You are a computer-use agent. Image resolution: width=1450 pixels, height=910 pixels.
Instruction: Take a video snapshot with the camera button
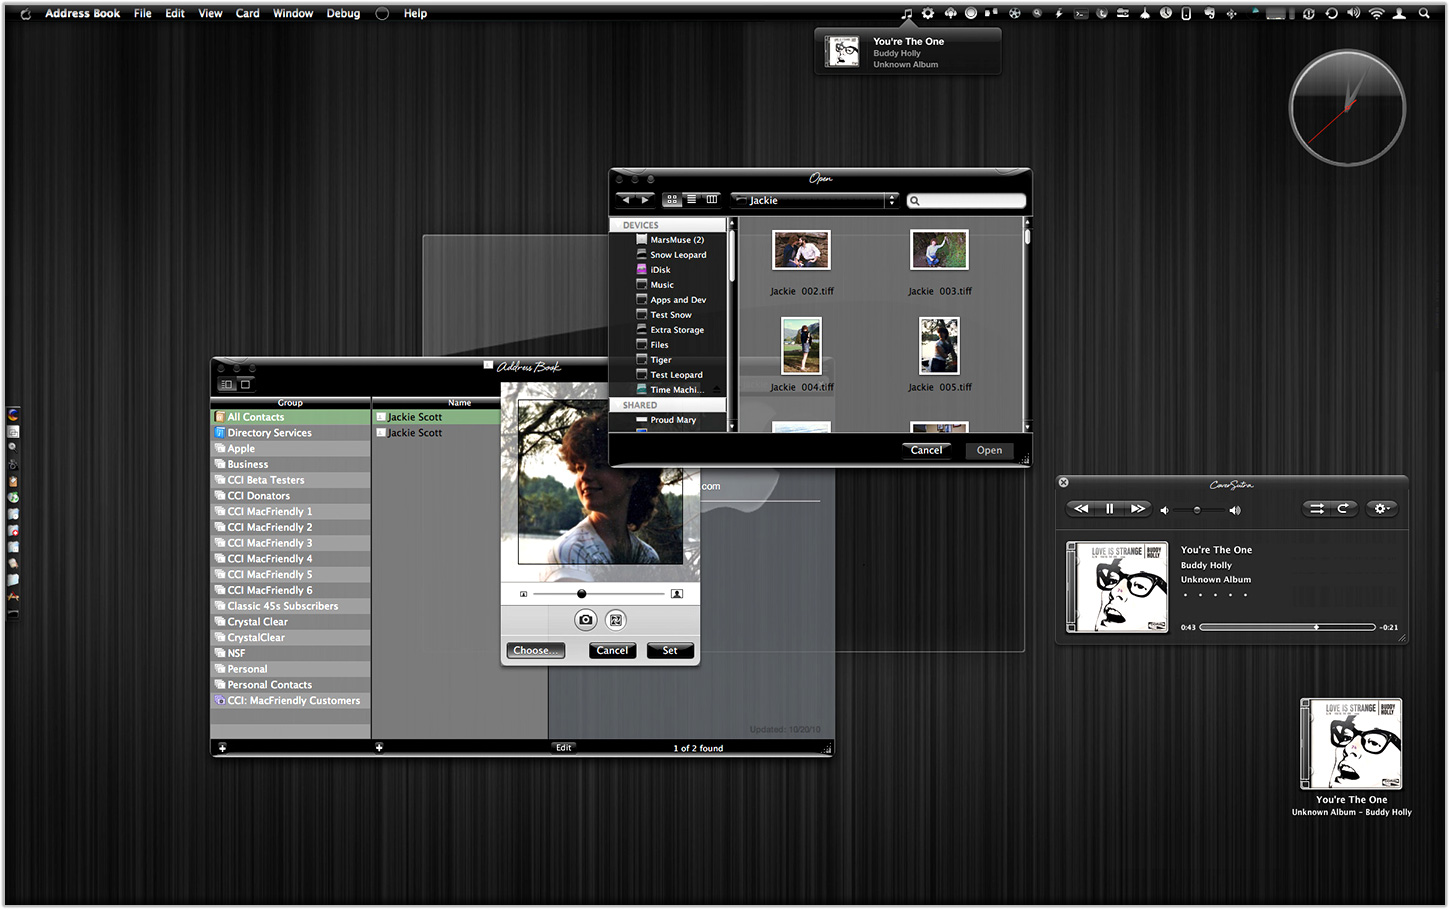tap(586, 620)
